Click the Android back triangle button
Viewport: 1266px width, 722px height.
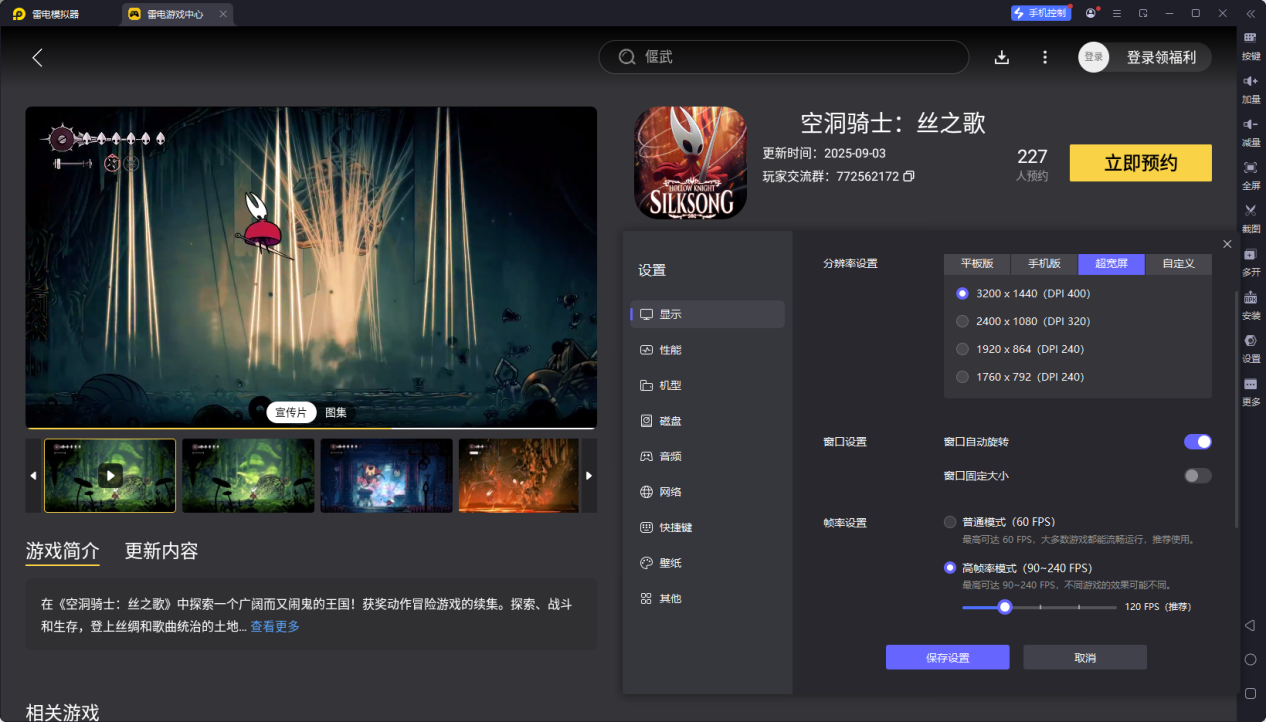1250,625
